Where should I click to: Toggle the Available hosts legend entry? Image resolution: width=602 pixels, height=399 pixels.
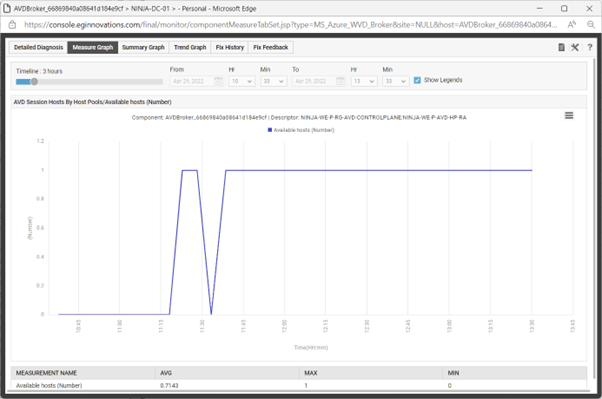point(301,130)
